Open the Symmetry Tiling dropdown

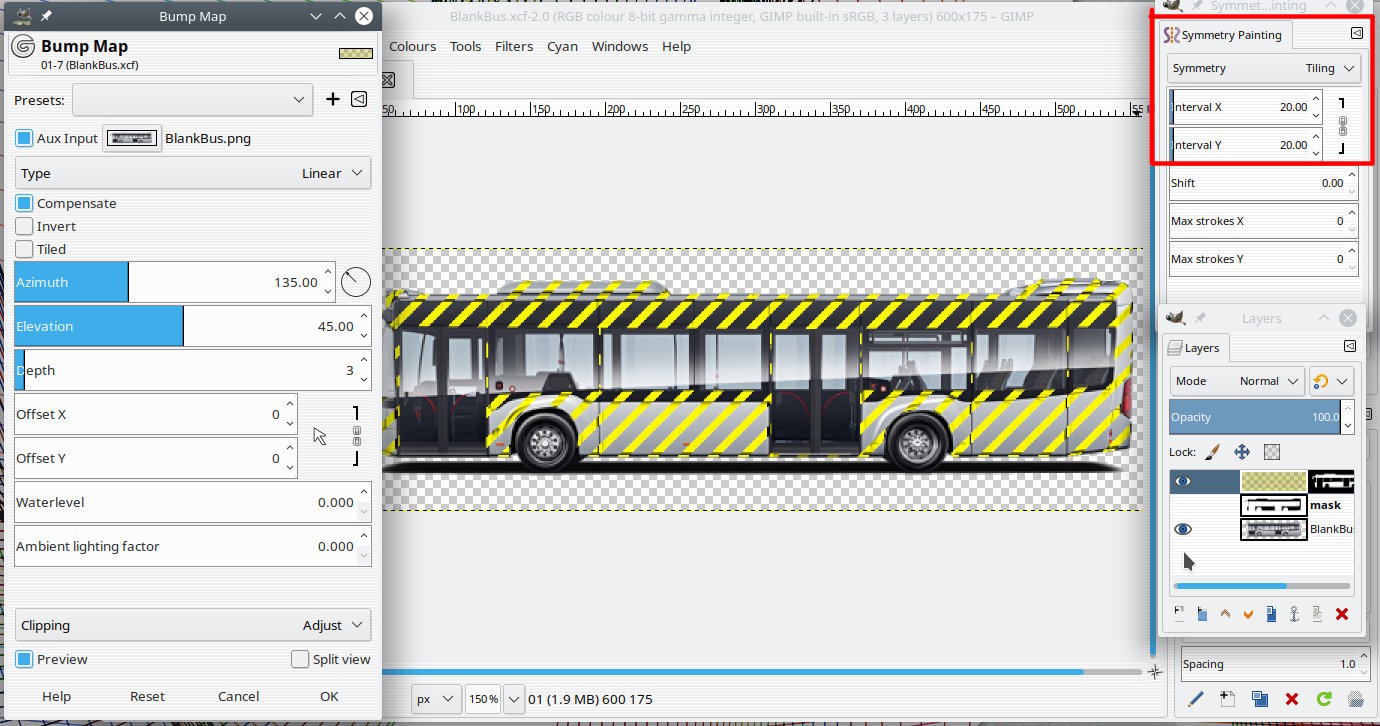[x=1264, y=68]
